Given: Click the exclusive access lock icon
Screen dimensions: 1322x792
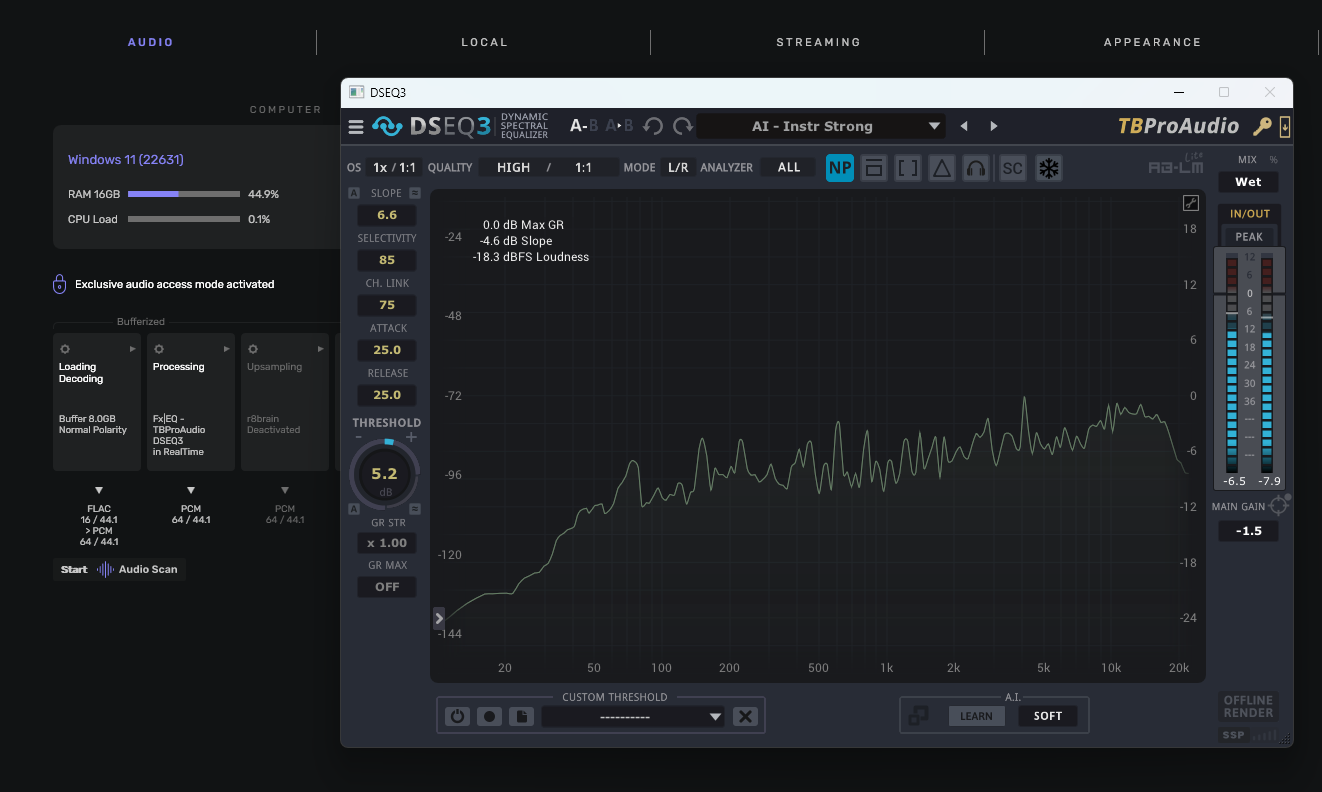Looking at the screenshot, I should (x=59, y=284).
